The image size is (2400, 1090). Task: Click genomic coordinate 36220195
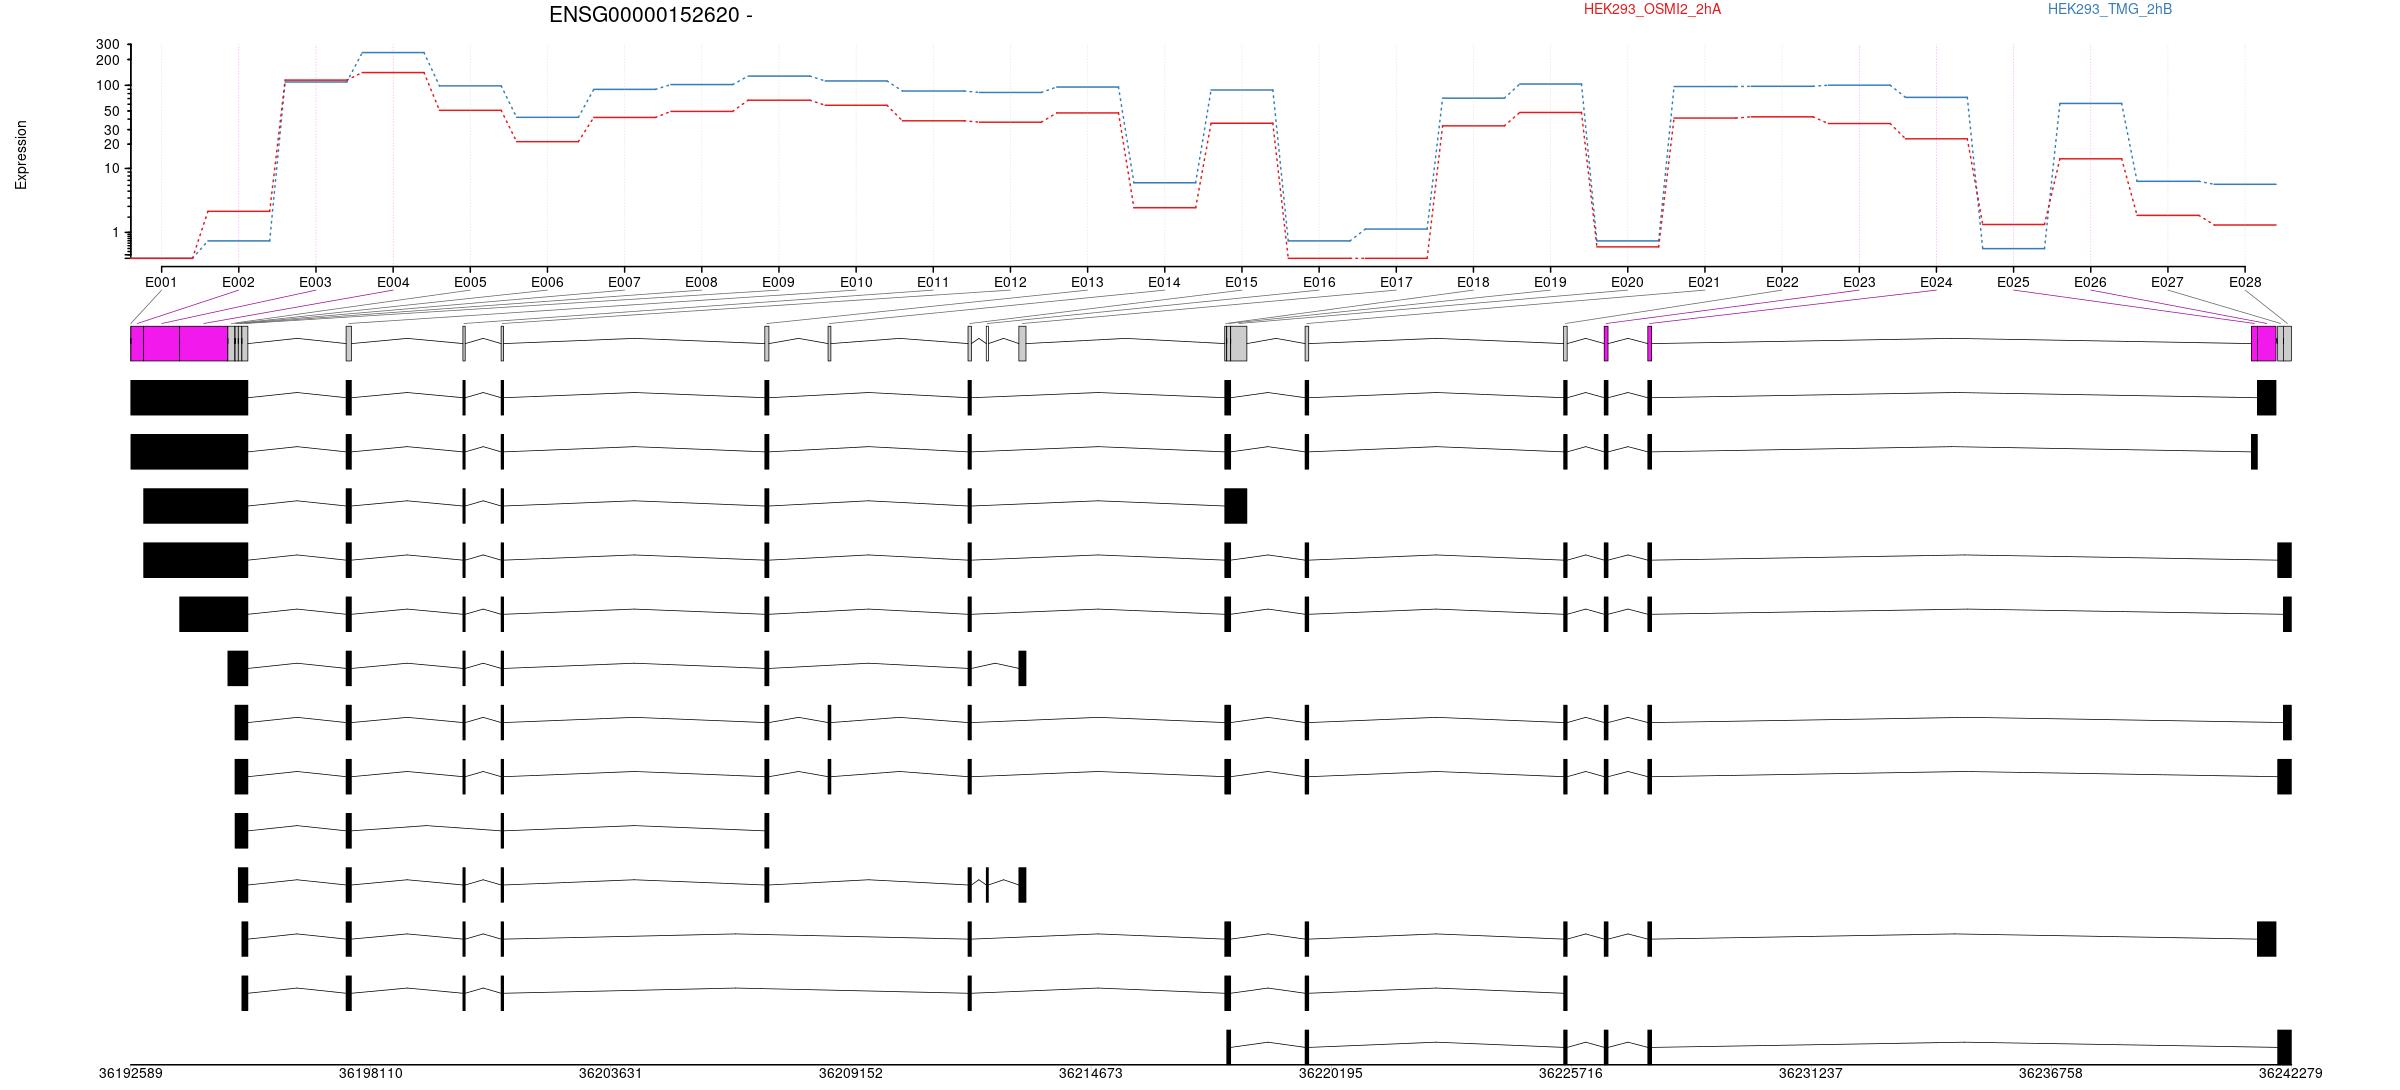[x=1330, y=1073]
